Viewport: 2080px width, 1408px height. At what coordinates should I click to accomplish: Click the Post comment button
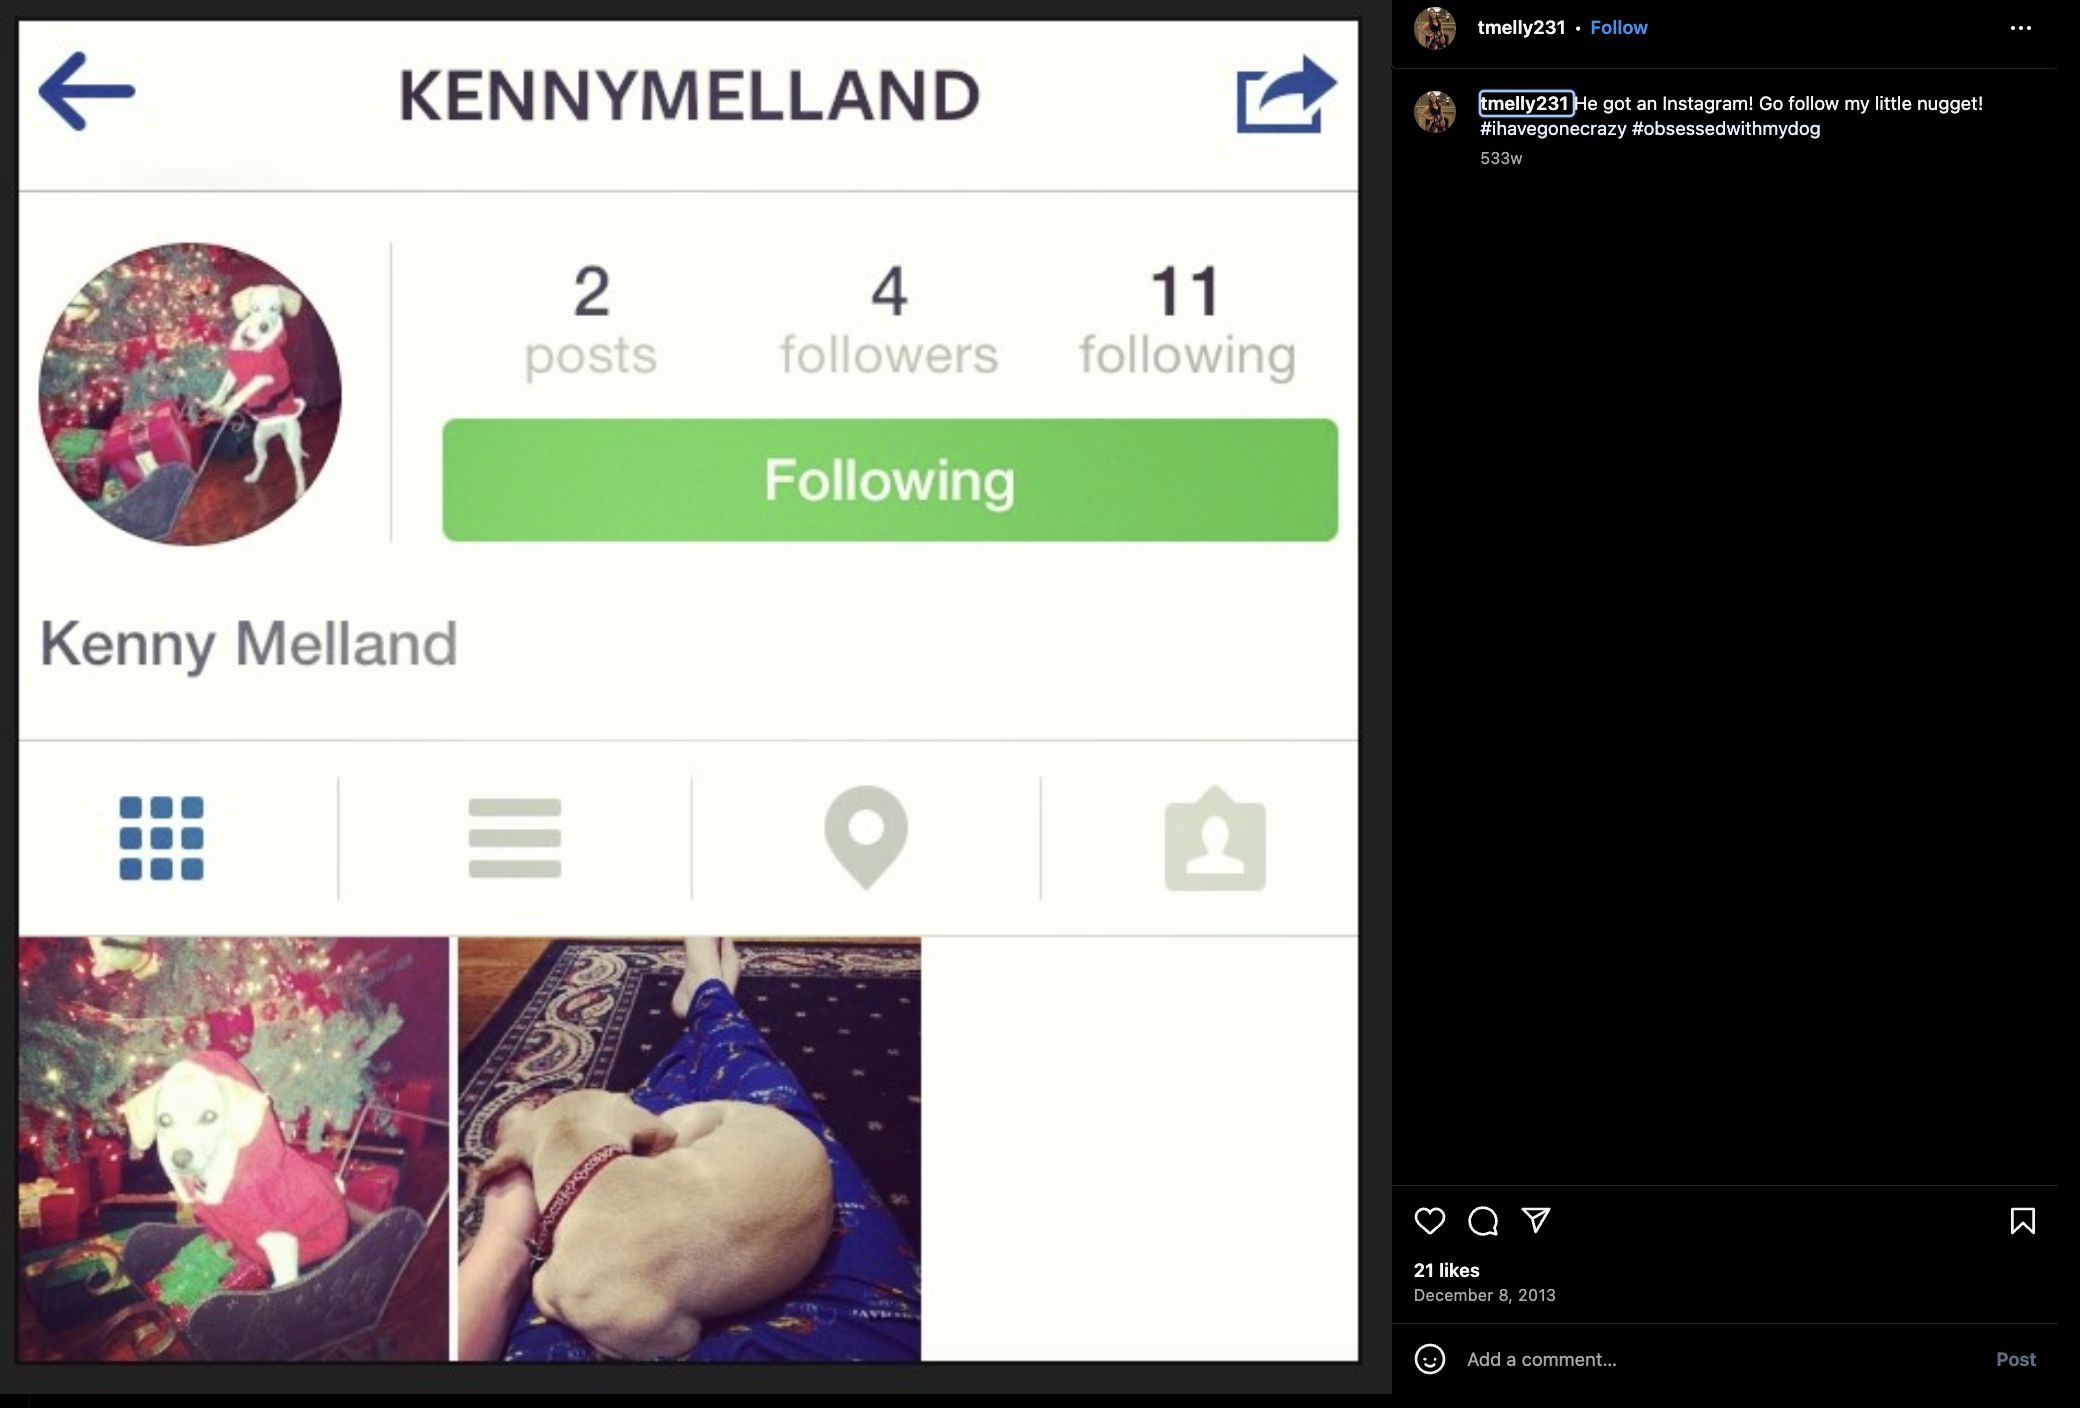click(2015, 1359)
